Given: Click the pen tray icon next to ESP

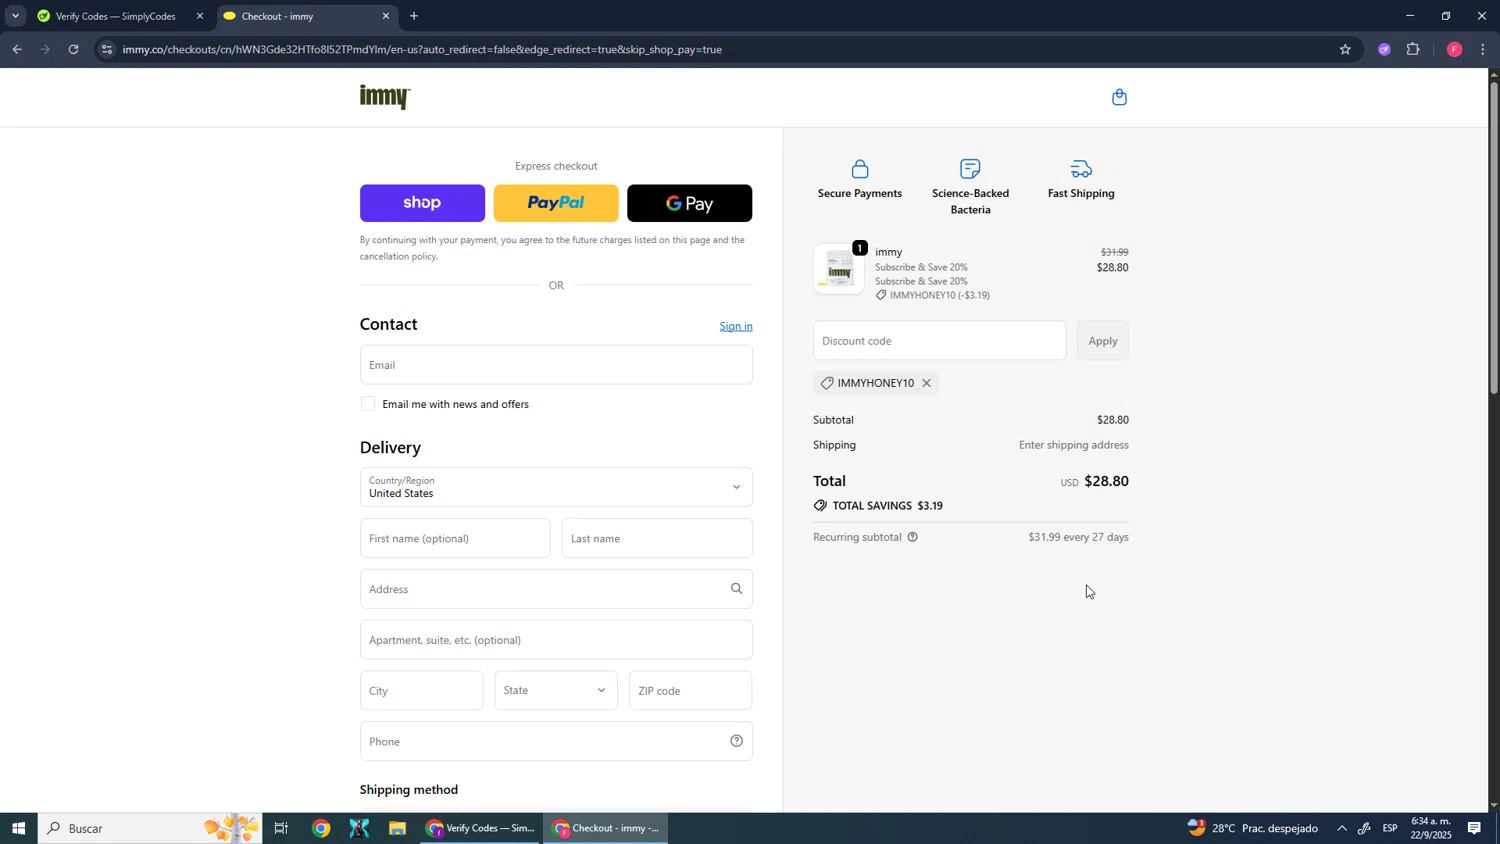Looking at the screenshot, I should [1364, 828].
